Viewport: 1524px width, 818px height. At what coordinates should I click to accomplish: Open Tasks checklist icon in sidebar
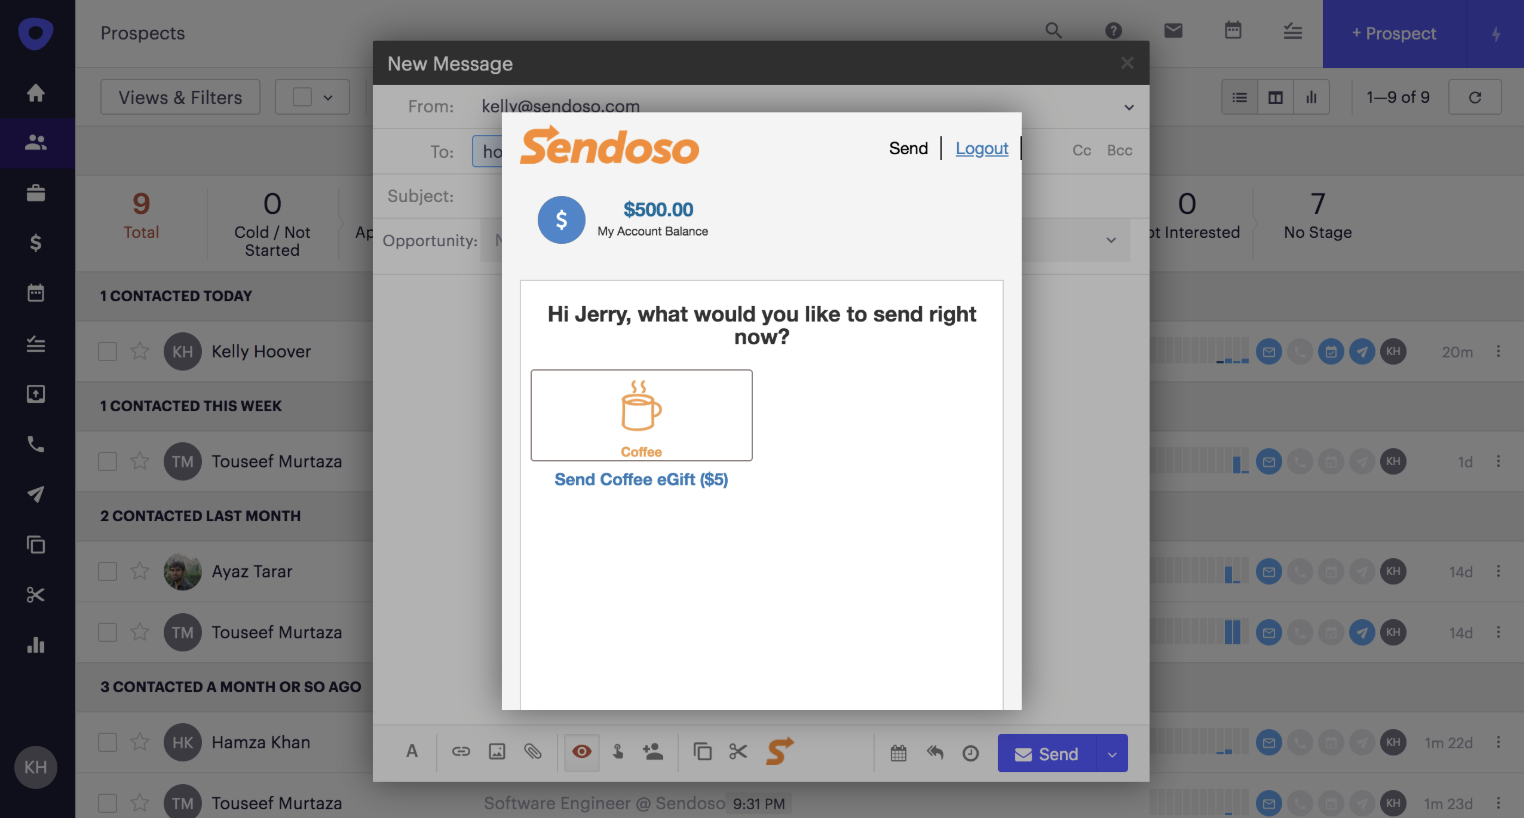(36, 344)
